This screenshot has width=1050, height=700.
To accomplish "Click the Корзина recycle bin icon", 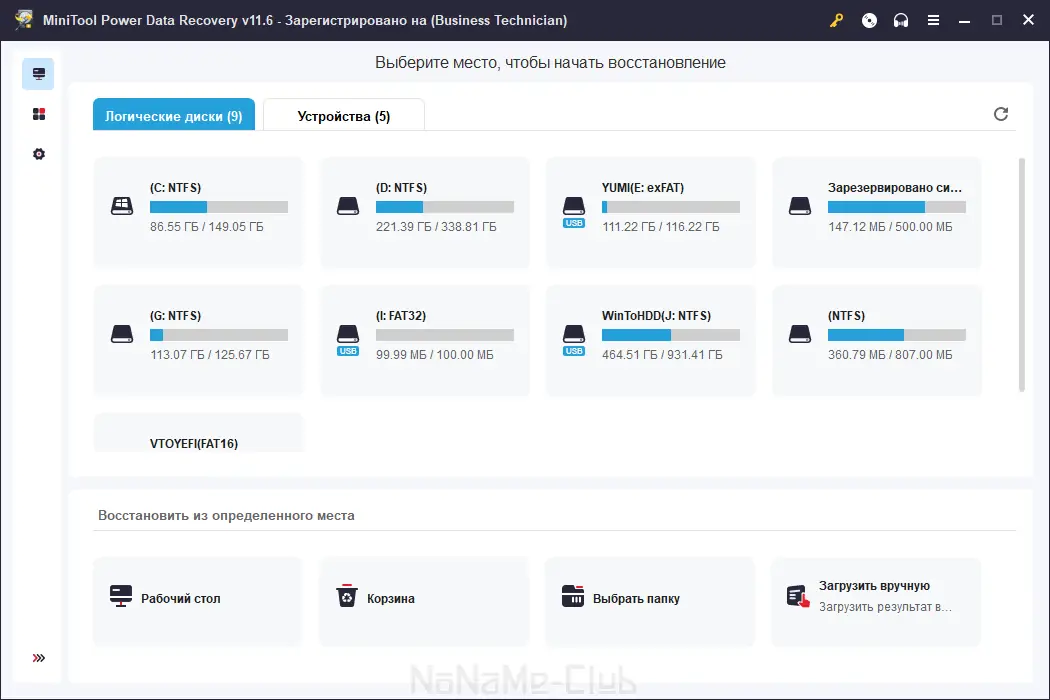I will (346, 596).
